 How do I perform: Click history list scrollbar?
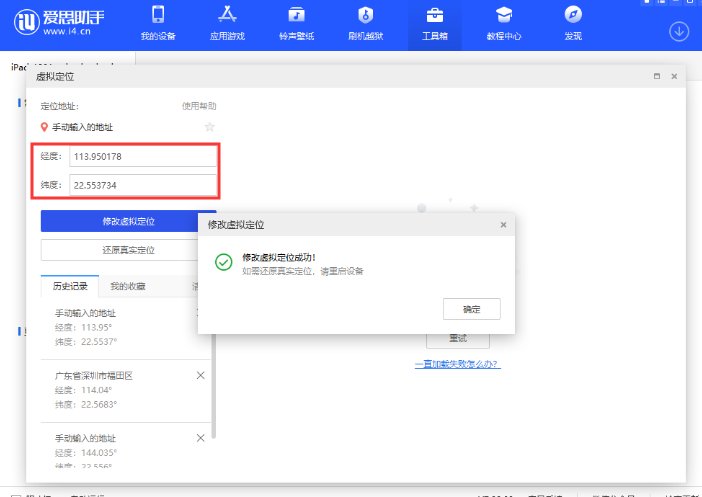[x=214, y=385]
